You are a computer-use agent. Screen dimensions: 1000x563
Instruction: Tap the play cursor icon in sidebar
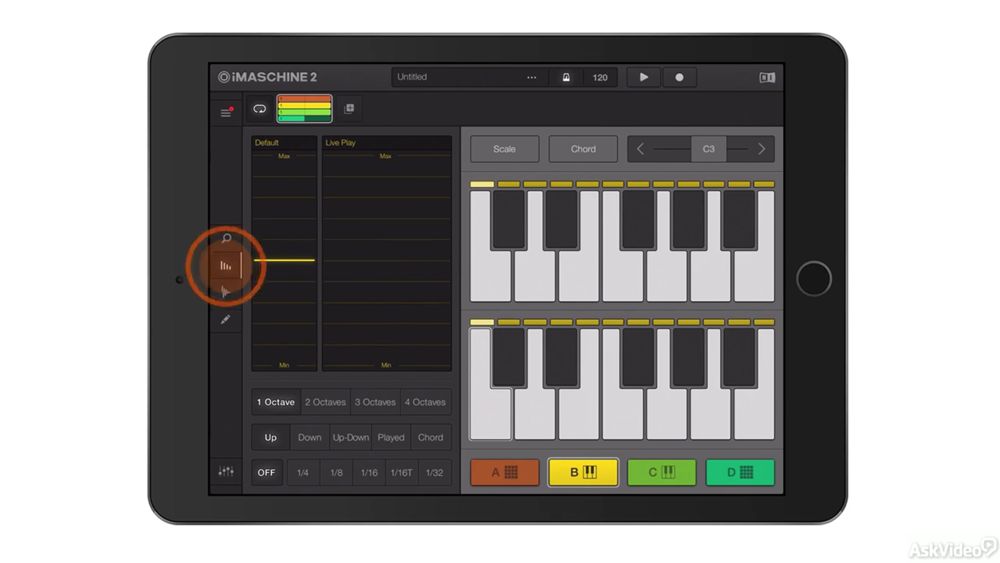225,292
